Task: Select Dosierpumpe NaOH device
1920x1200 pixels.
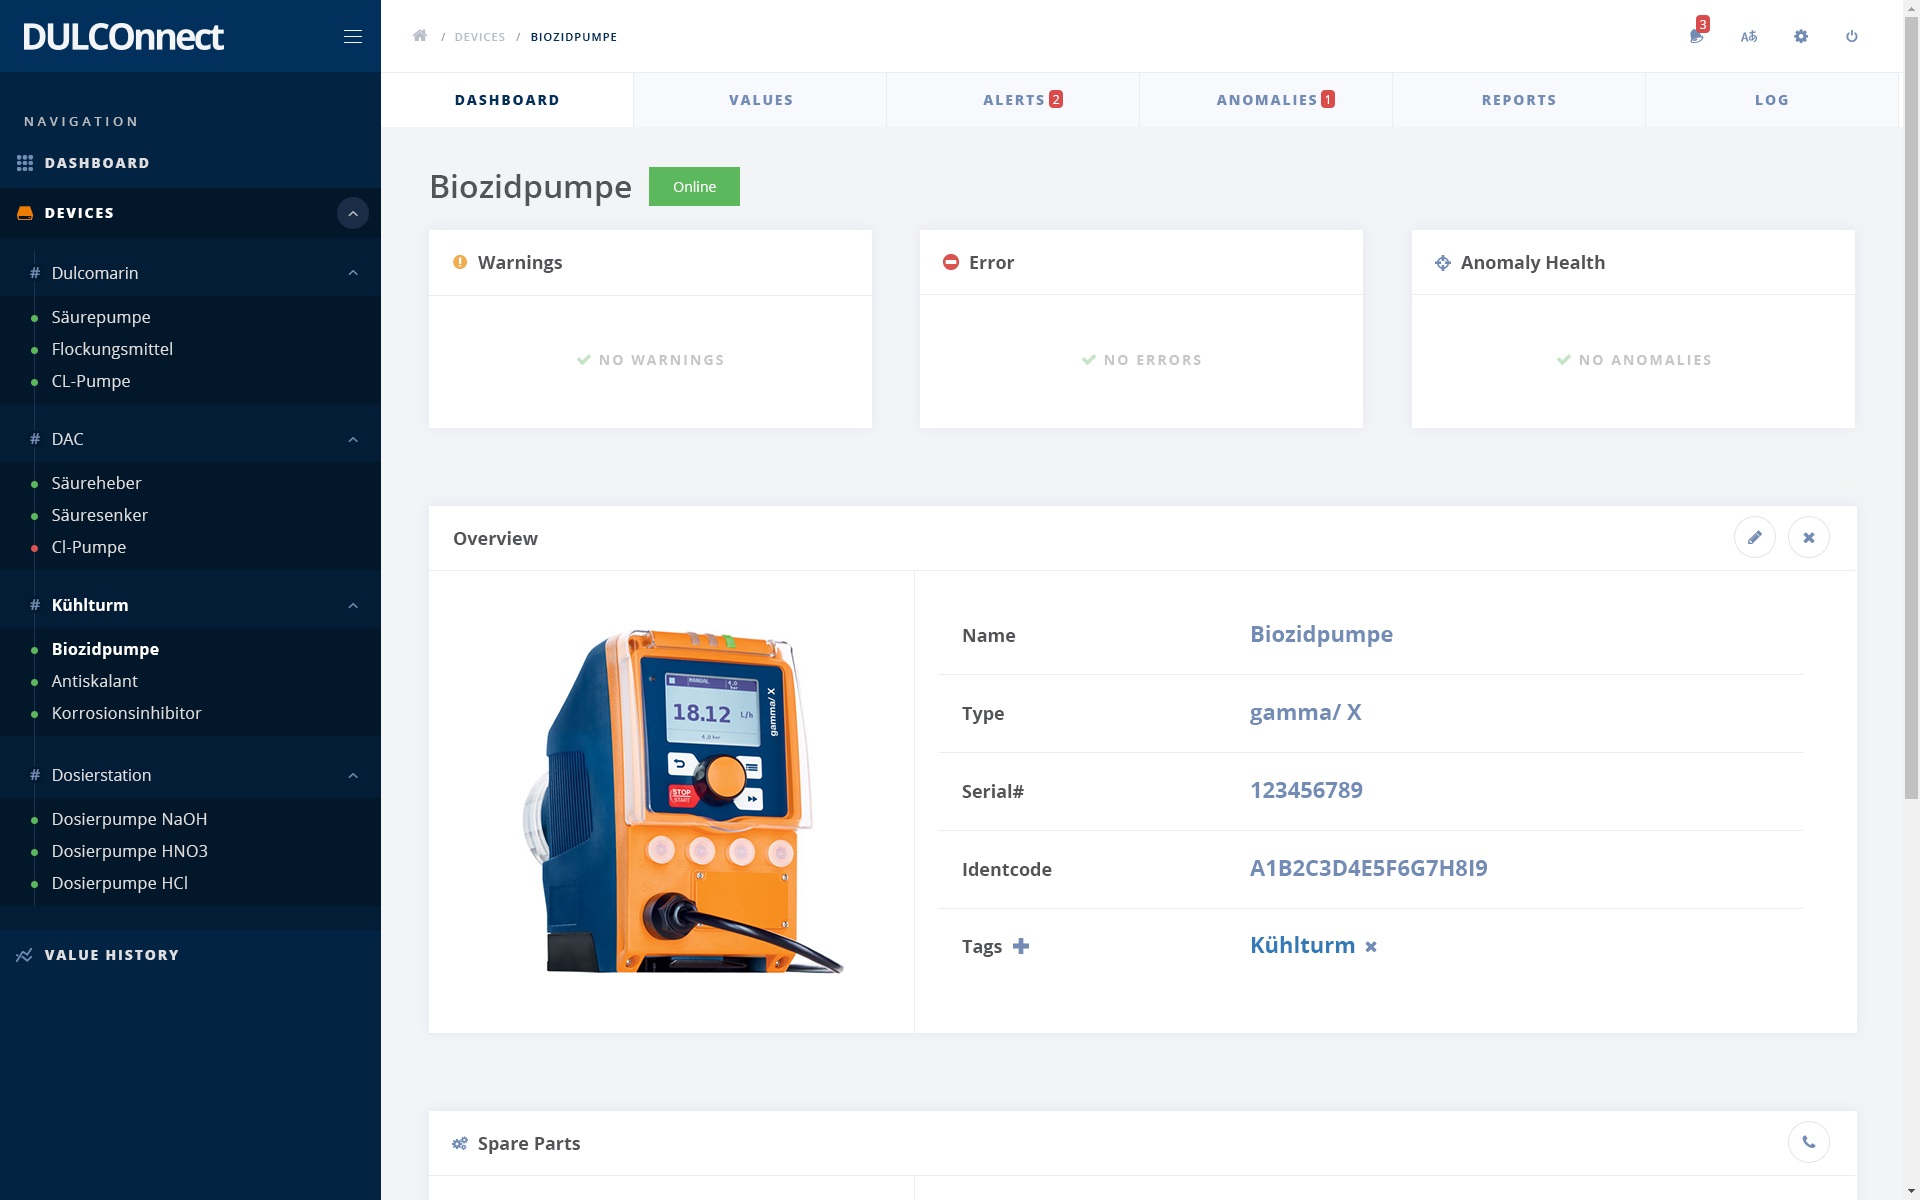Action: point(129,819)
